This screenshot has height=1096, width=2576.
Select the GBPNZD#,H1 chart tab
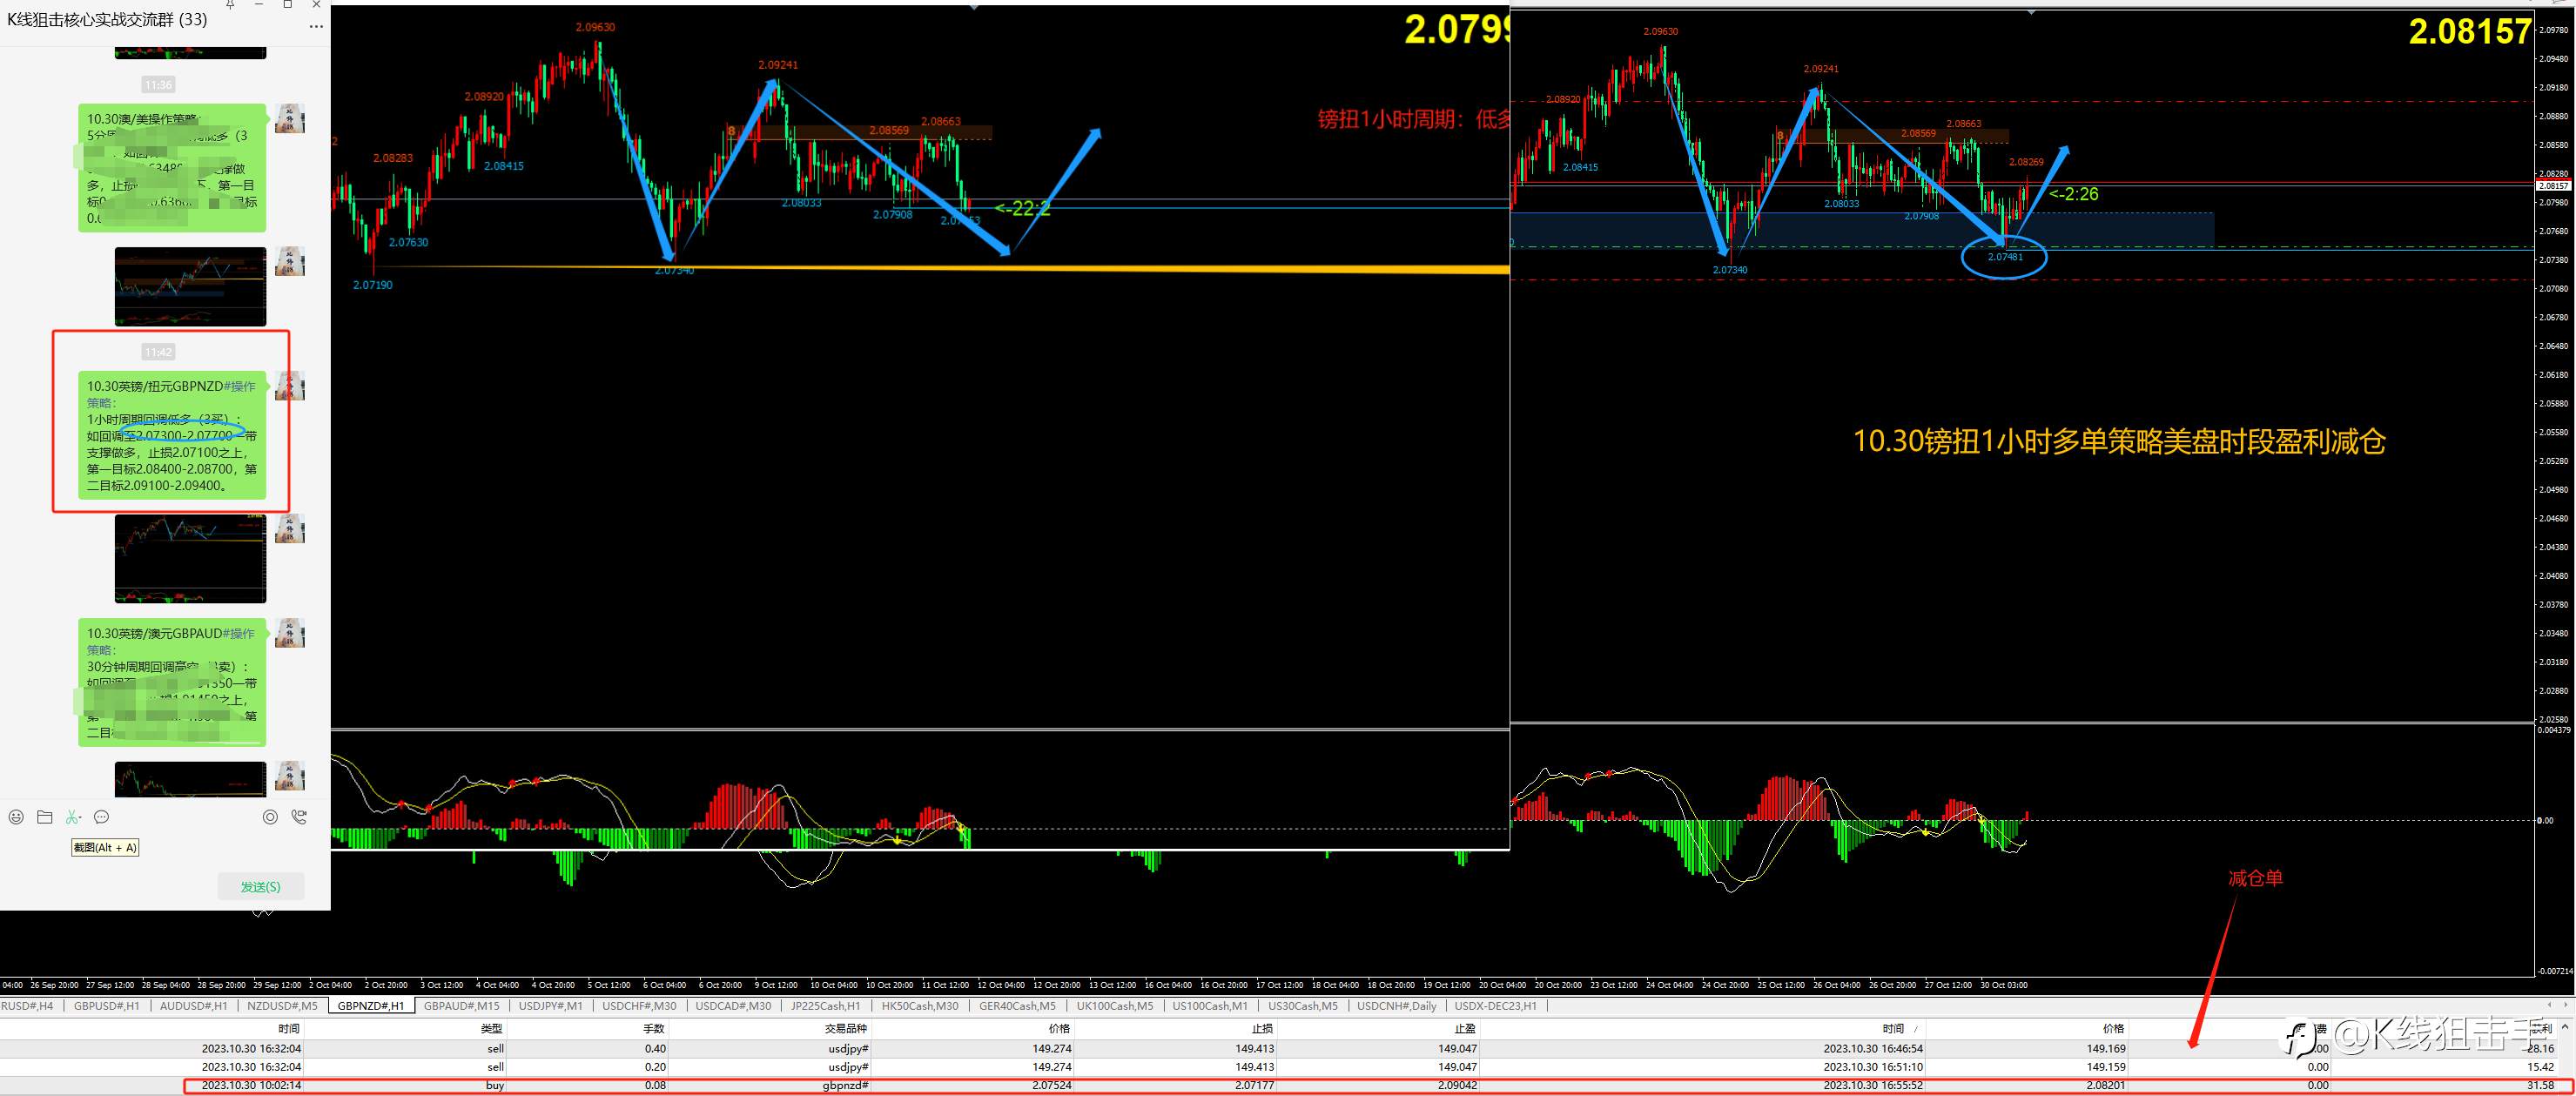[370, 1006]
